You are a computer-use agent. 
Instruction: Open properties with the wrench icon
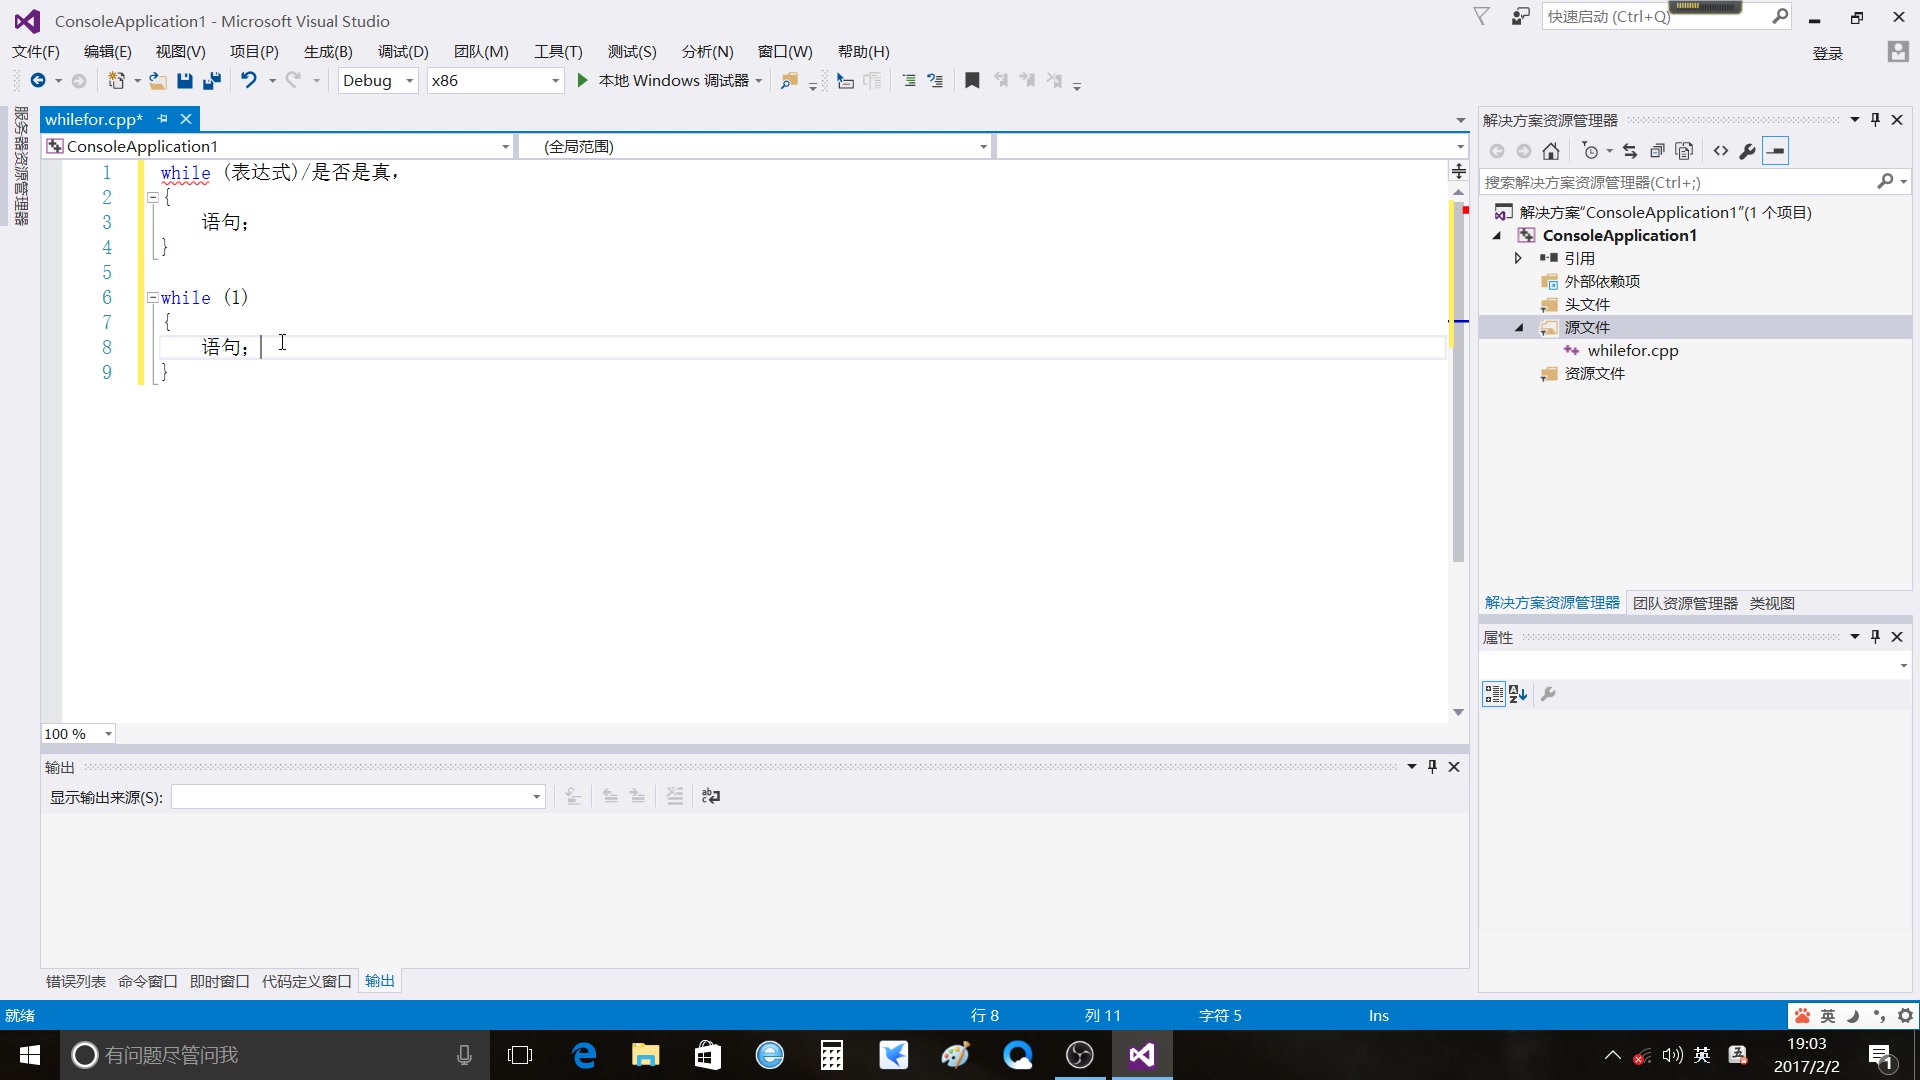click(x=1748, y=151)
